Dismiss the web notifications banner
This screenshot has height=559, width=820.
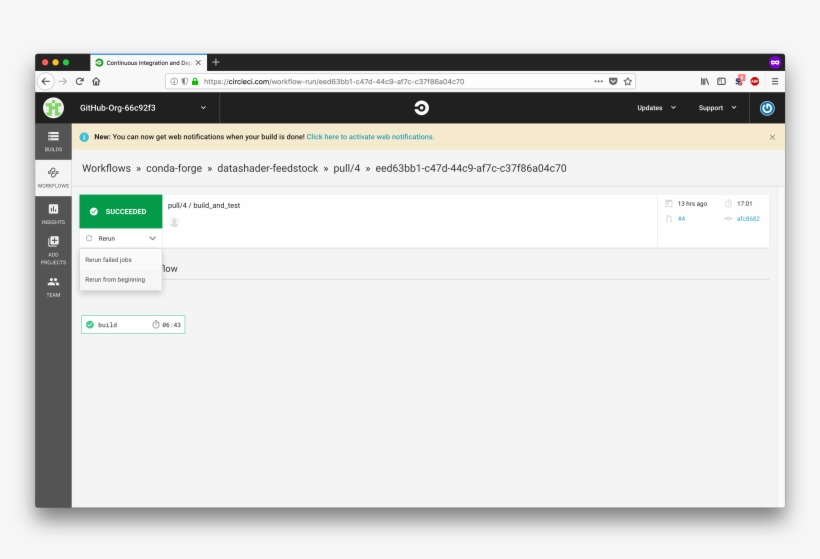pyautogui.click(x=772, y=137)
